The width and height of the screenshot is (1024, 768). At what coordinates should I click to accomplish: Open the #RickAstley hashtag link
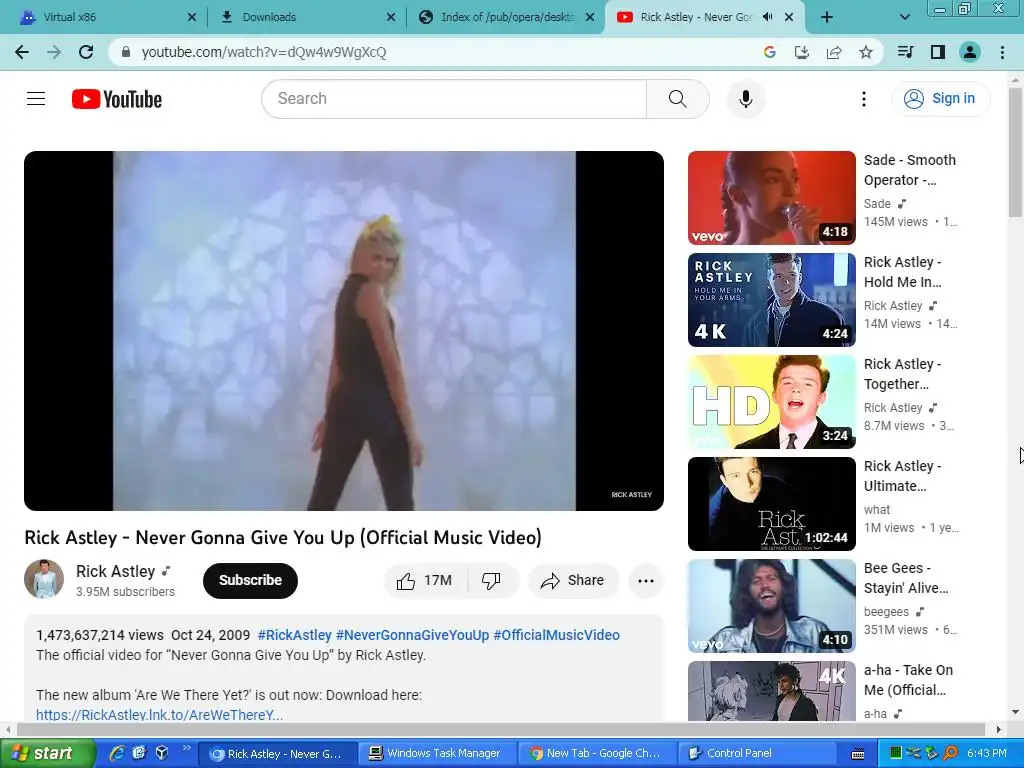[295, 635]
